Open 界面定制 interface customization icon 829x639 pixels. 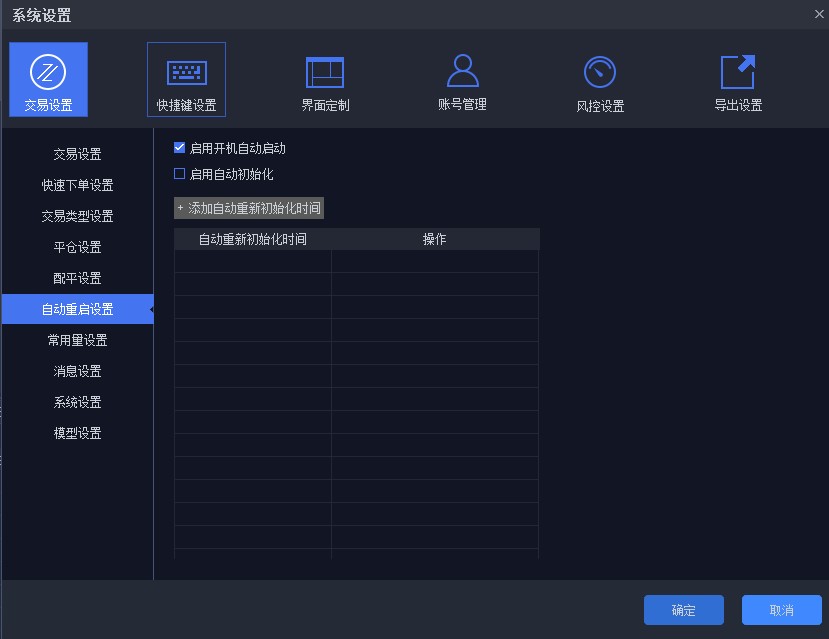click(x=324, y=79)
